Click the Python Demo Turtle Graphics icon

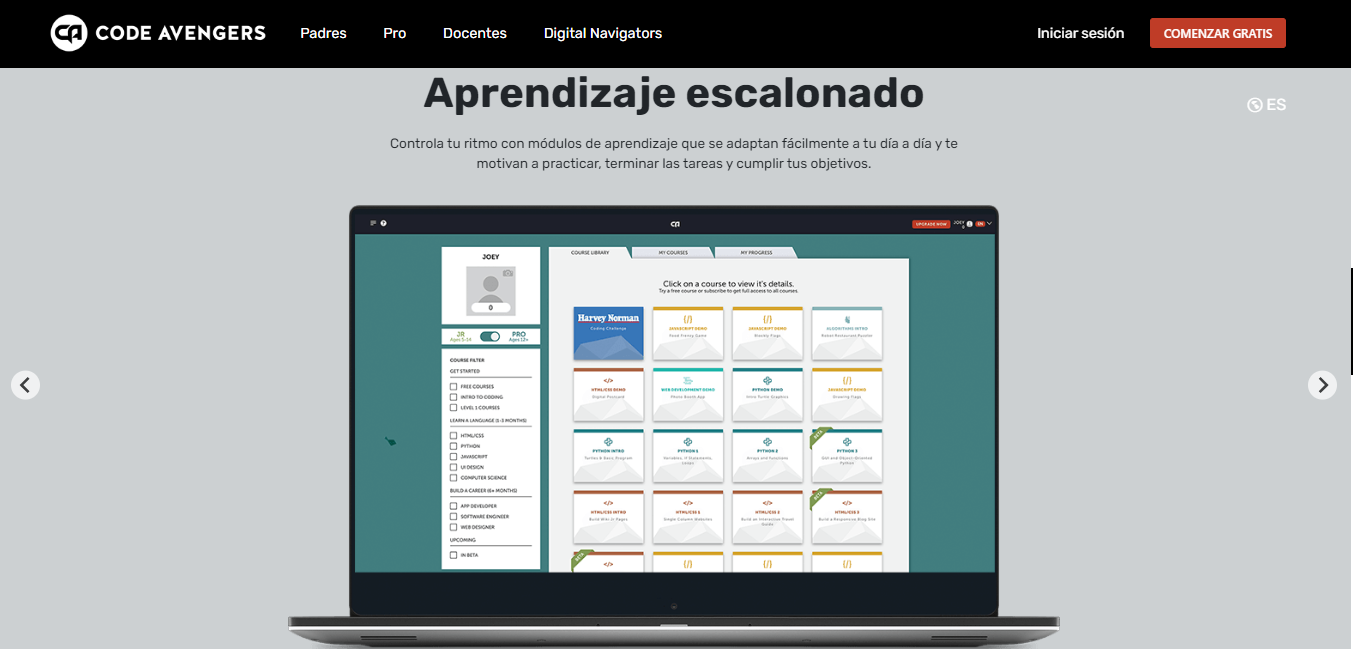pyautogui.click(x=768, y=380)
